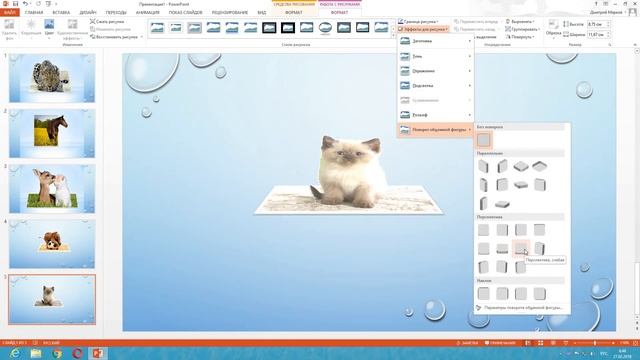Screen dimensions: 640x360
Task: Click the Удалить фон (remove background) button
Action: coord(9,29)
